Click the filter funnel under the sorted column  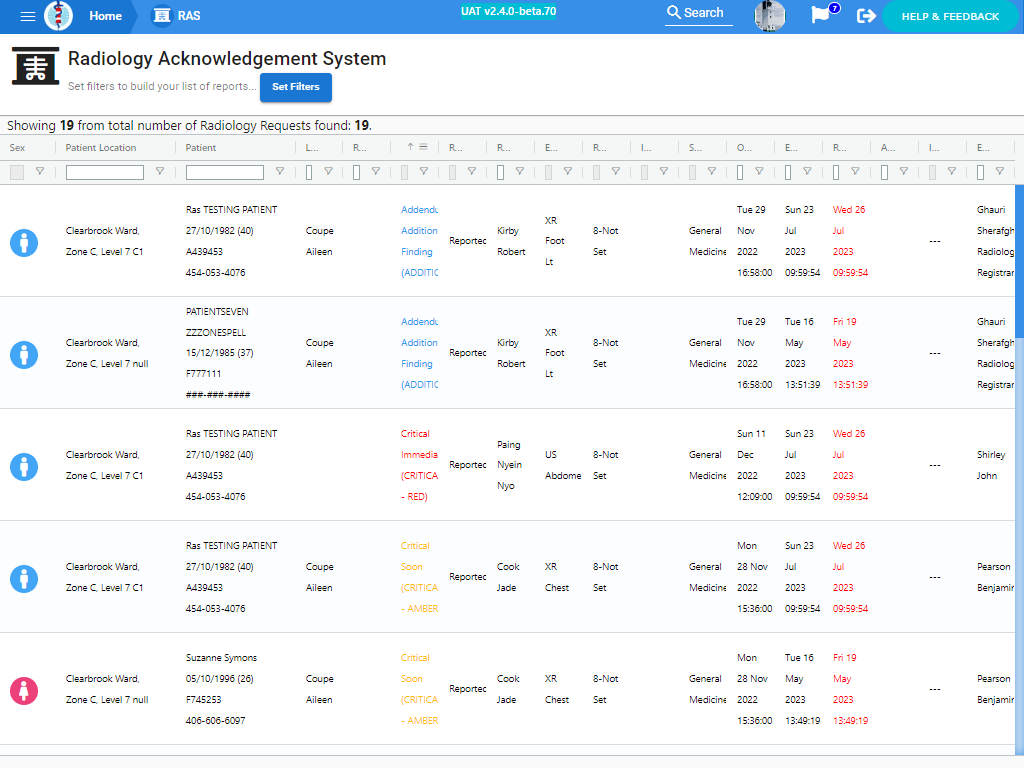(x=424, y=172)
